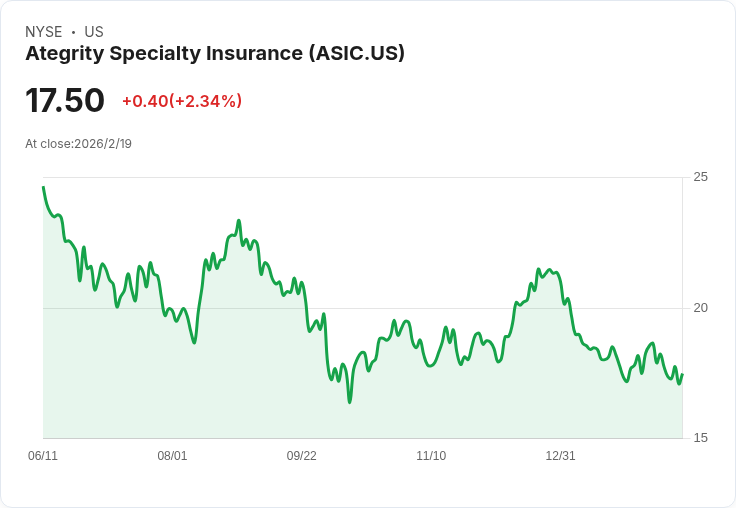The image size is (736, 508).
Task: Click the US market label
Action: [94, 32]
